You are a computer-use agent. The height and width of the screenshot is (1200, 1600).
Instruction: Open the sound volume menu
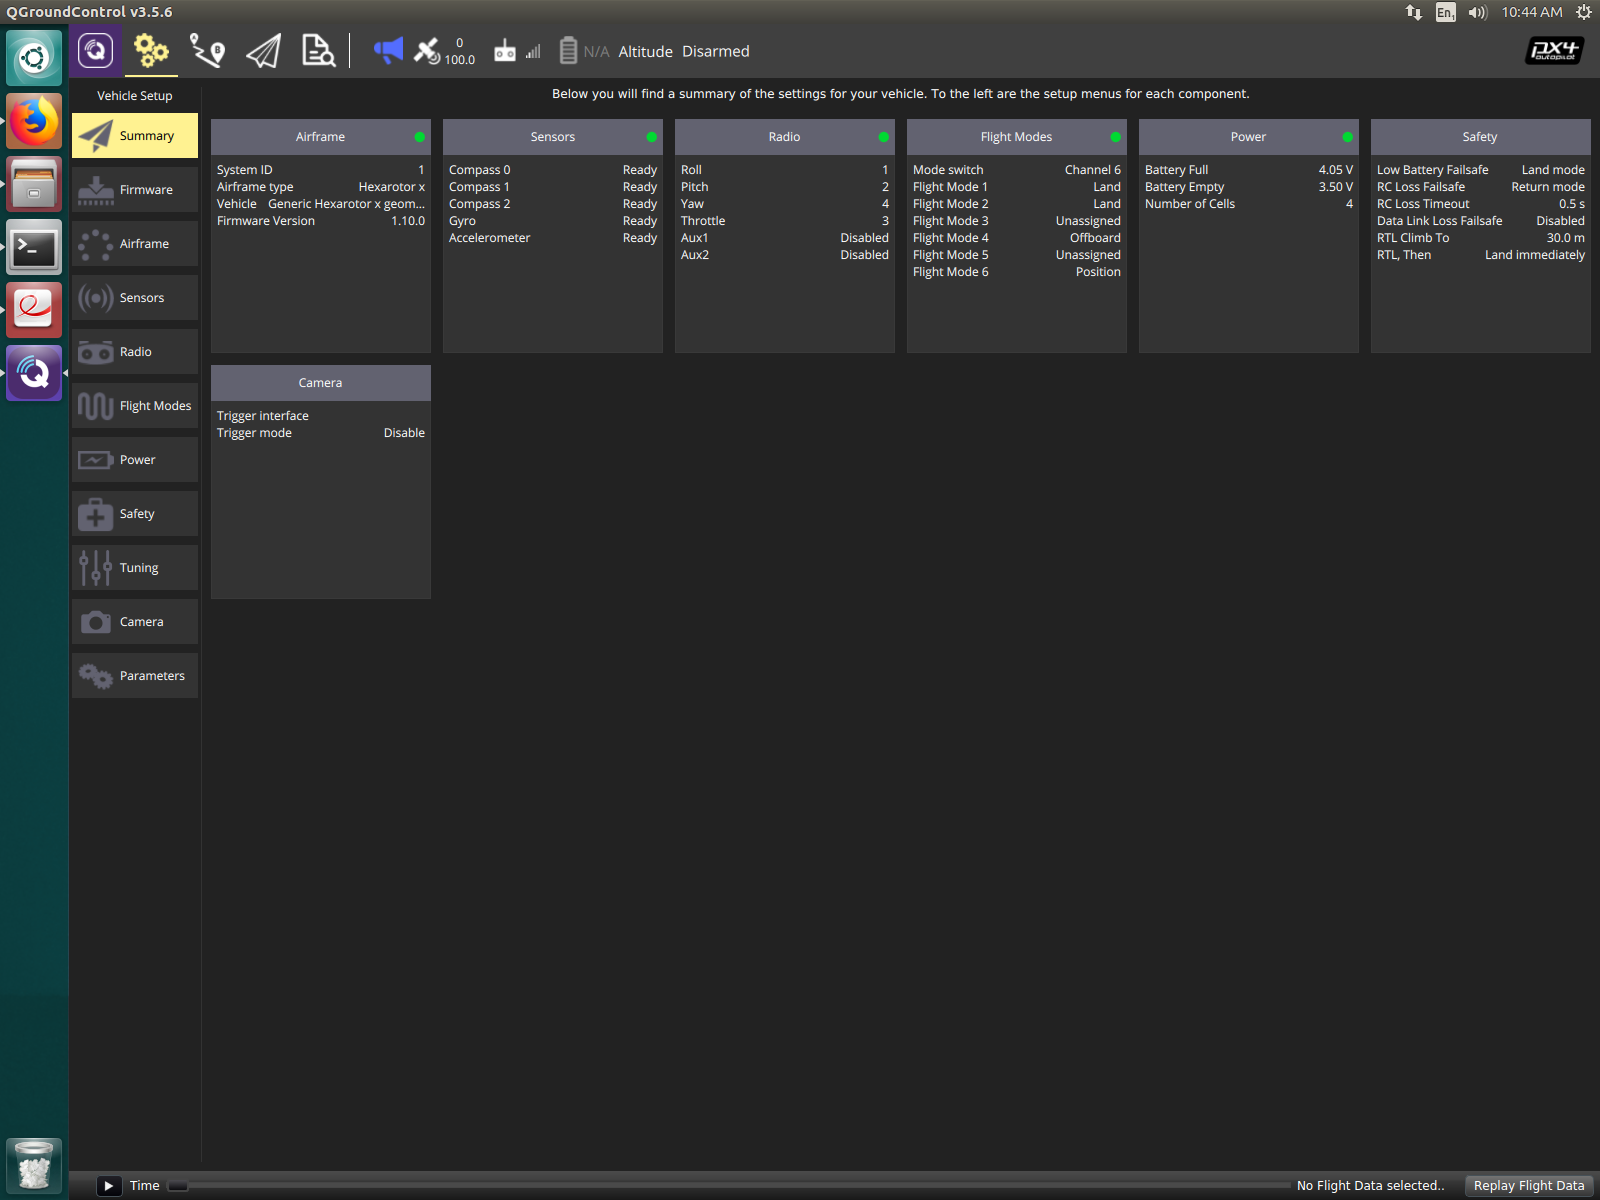point(1478,12)
